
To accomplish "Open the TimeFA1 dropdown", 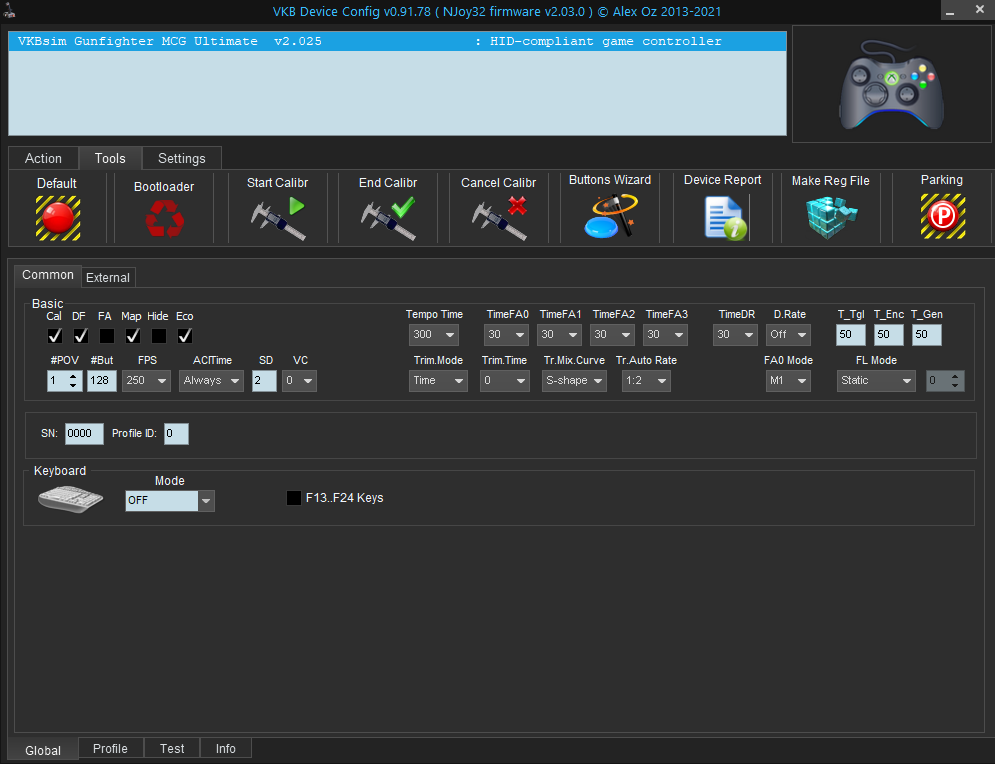I will 560,335.
